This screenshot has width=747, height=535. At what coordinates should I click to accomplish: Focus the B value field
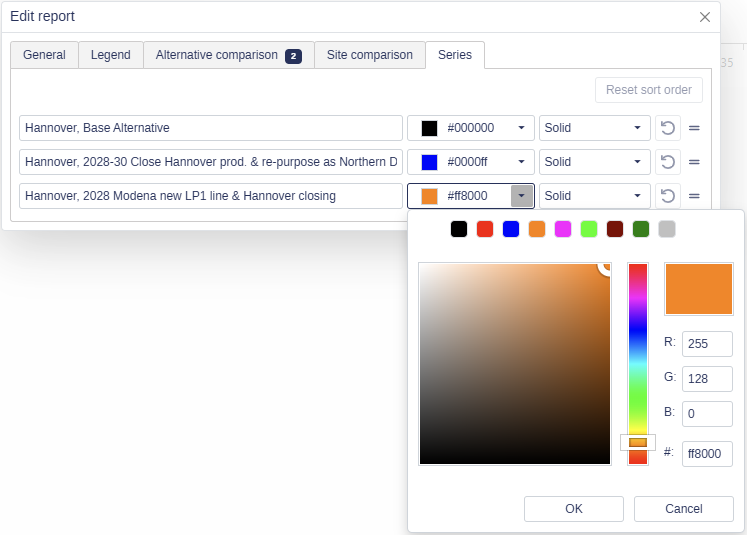click(707, 414)
